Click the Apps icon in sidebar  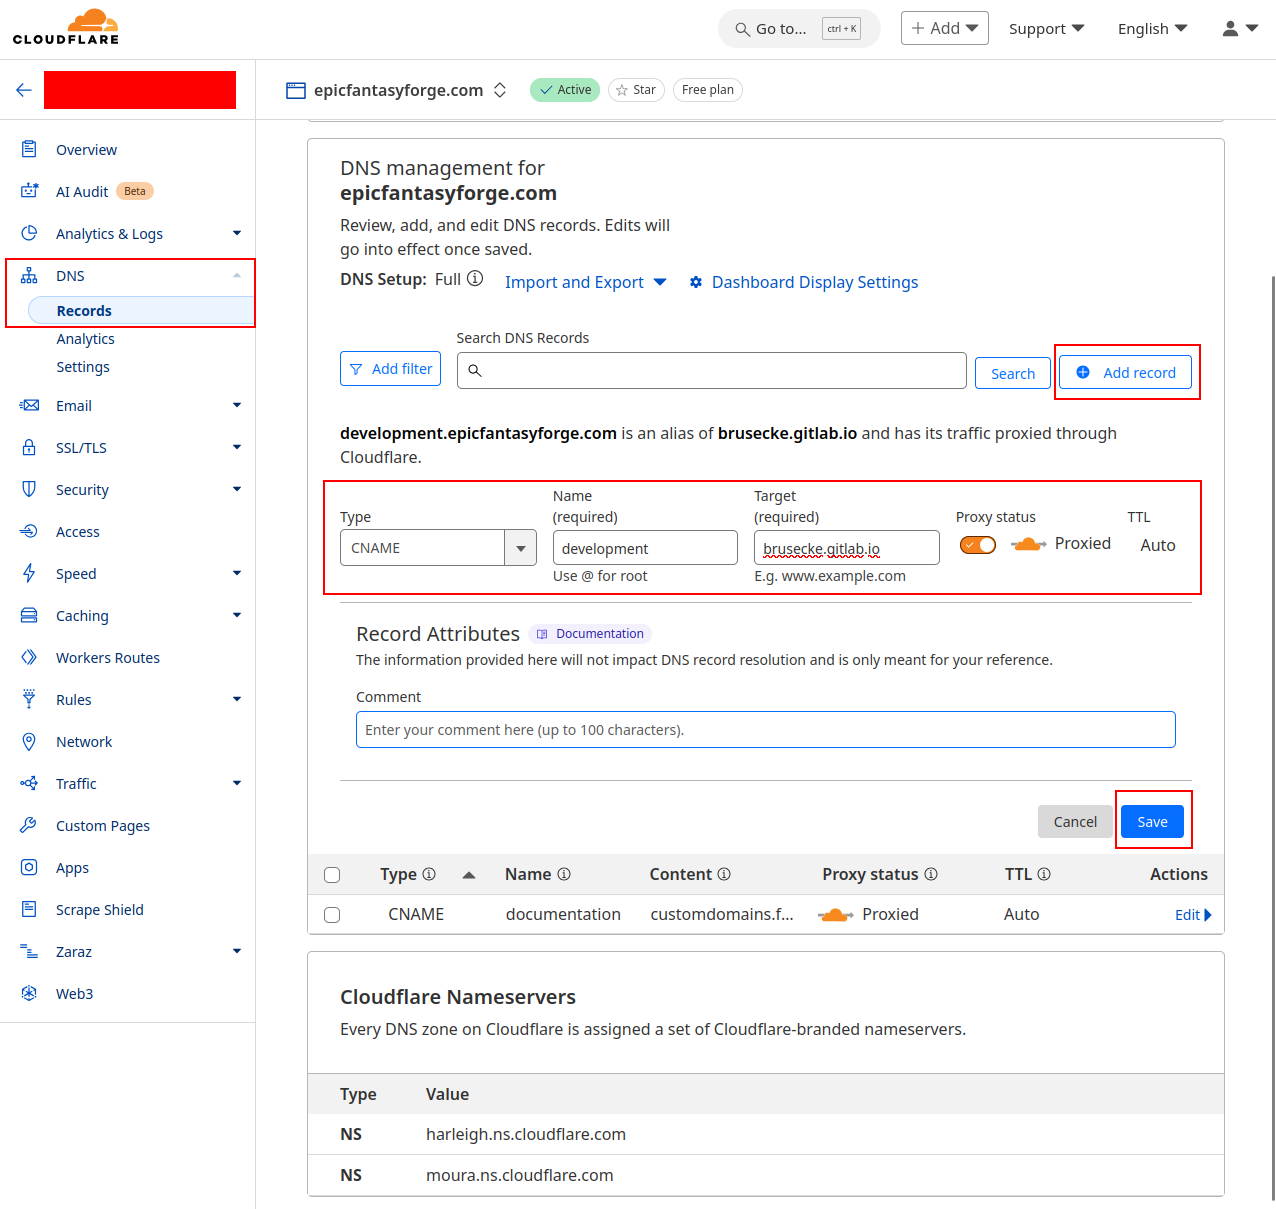[x=29, y=867]
